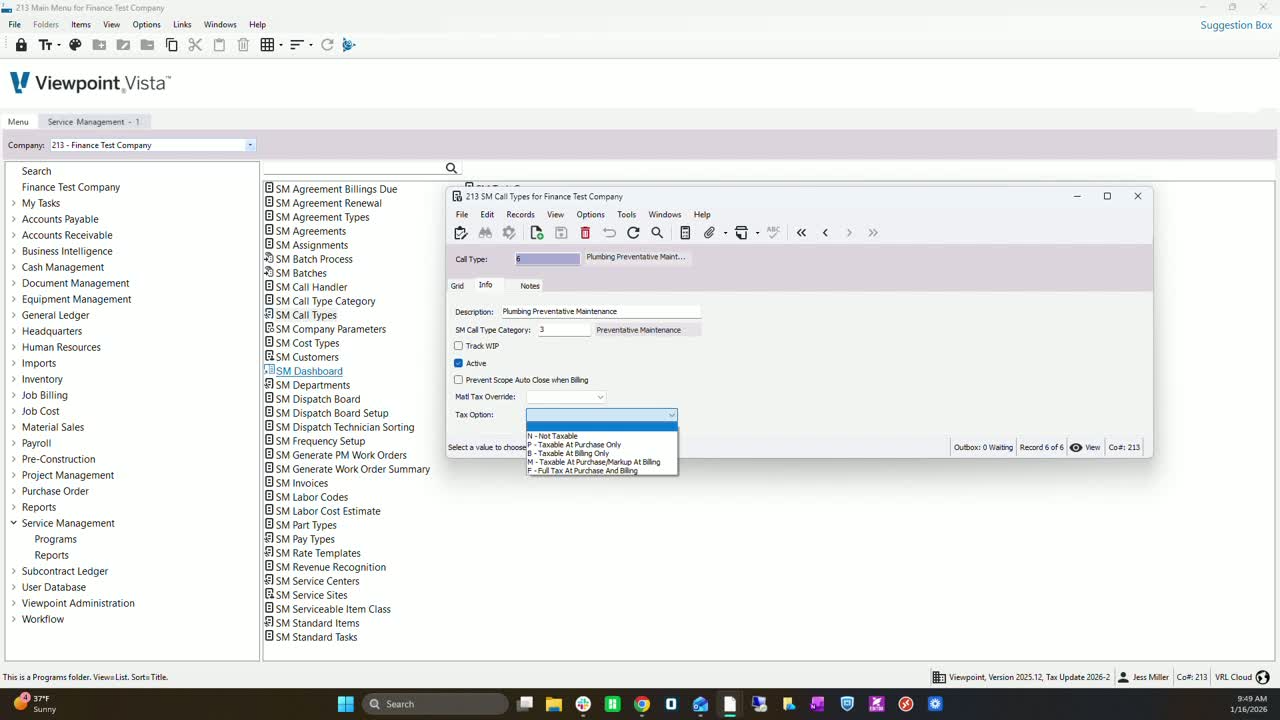The image size is (1280, 720).
Task: Open the calculator icon in SM Call Types toolbar
Action: click(x=685, y=233)
